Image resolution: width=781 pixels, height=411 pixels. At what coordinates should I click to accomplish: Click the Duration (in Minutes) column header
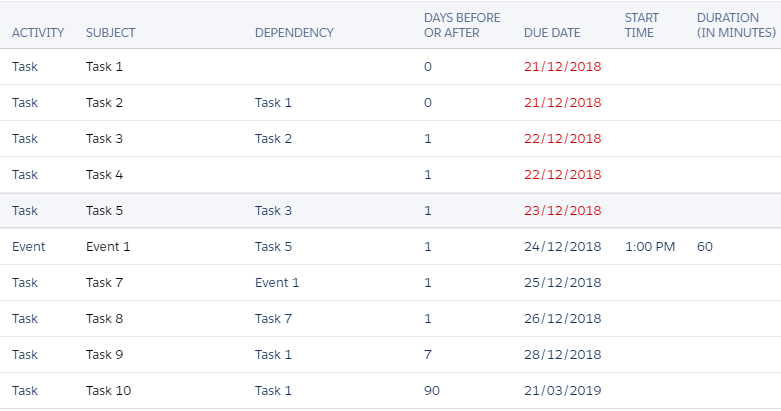click(x=736, y=25)
